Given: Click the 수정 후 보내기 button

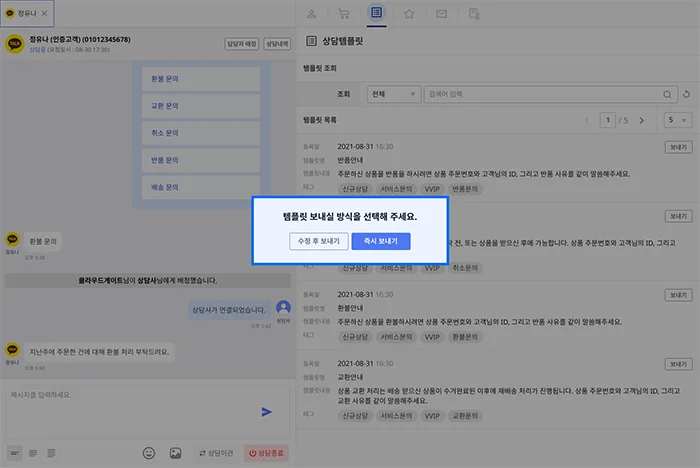Looking at the screenshot, I should 319,241.
